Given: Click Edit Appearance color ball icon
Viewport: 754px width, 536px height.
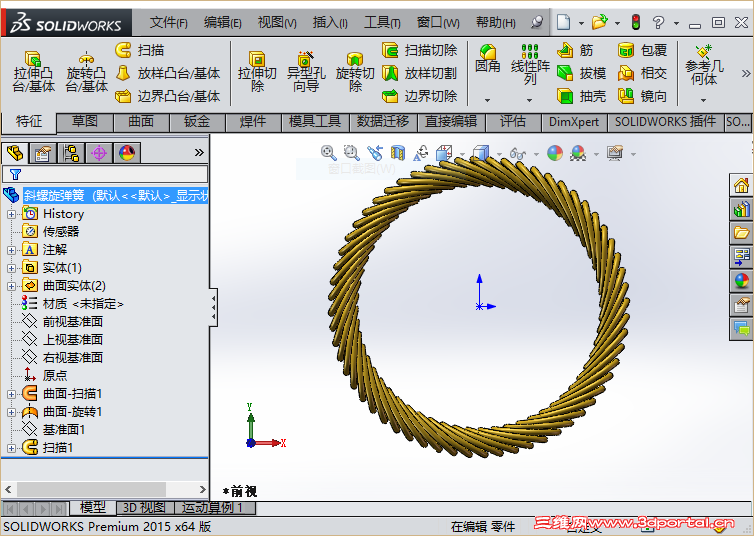Looking at the screenshot, I should click(555, 153).
